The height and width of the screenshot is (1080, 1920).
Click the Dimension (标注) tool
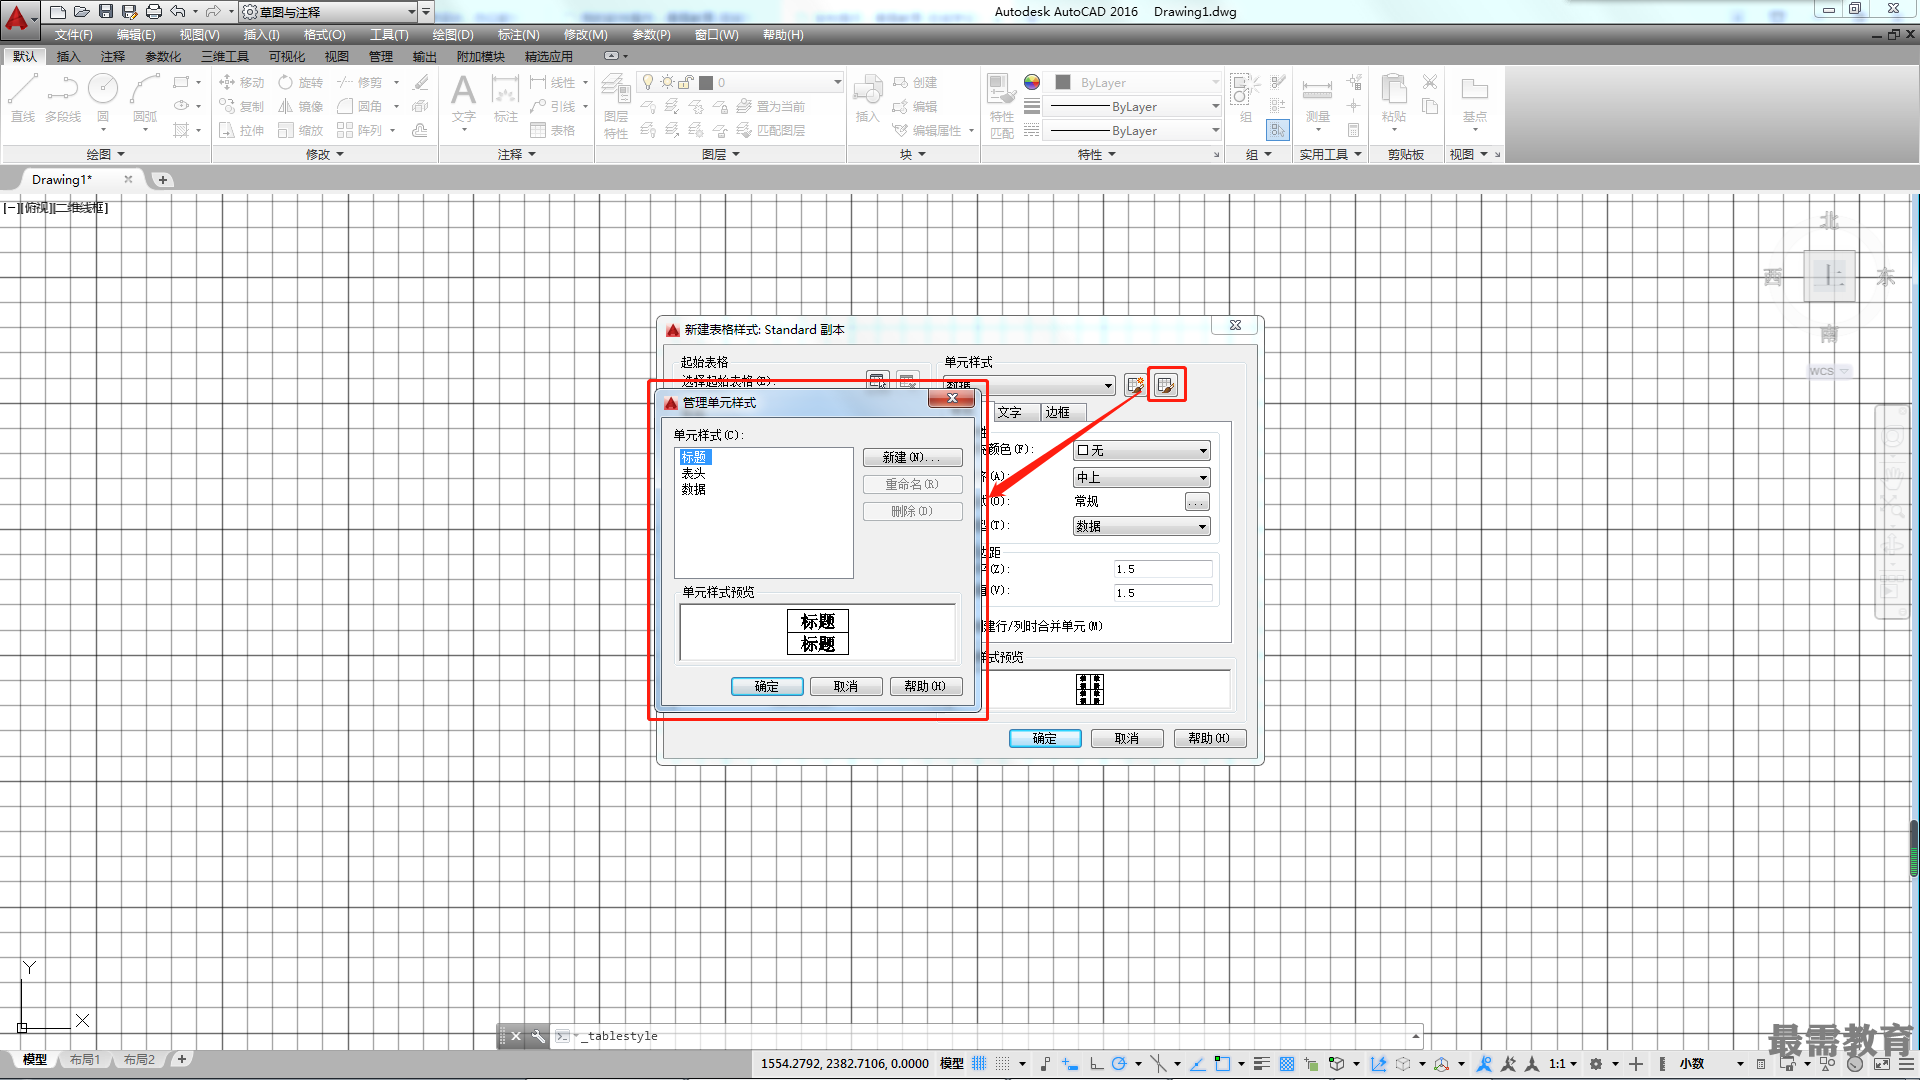point(505,97)
